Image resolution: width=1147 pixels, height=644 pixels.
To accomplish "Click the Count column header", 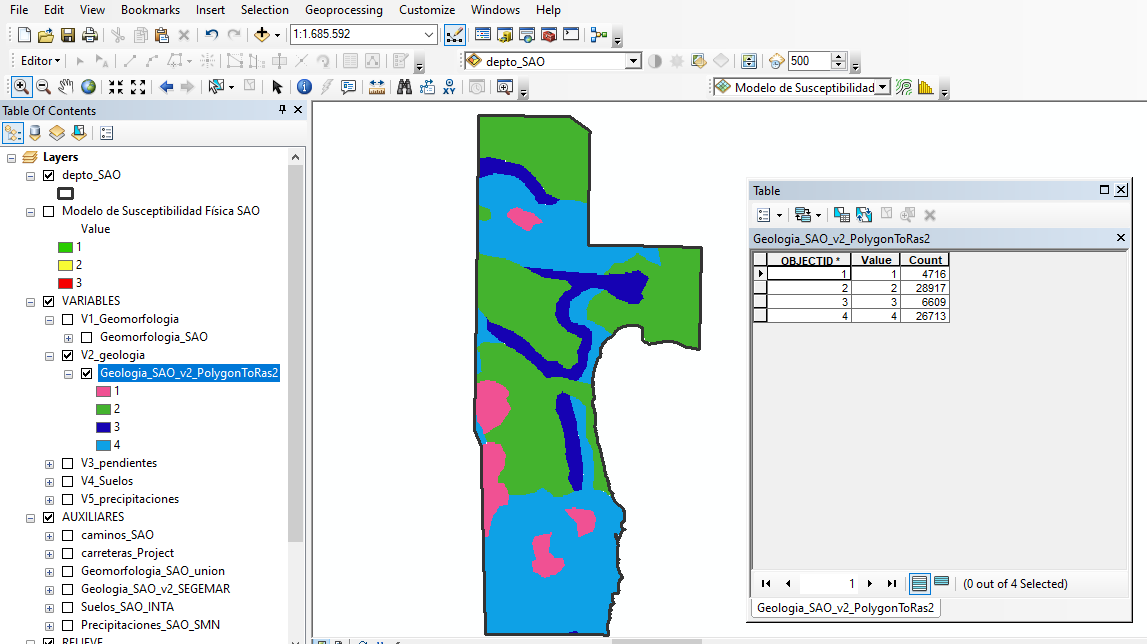I will pyautogui.click(x=925, y=260).
